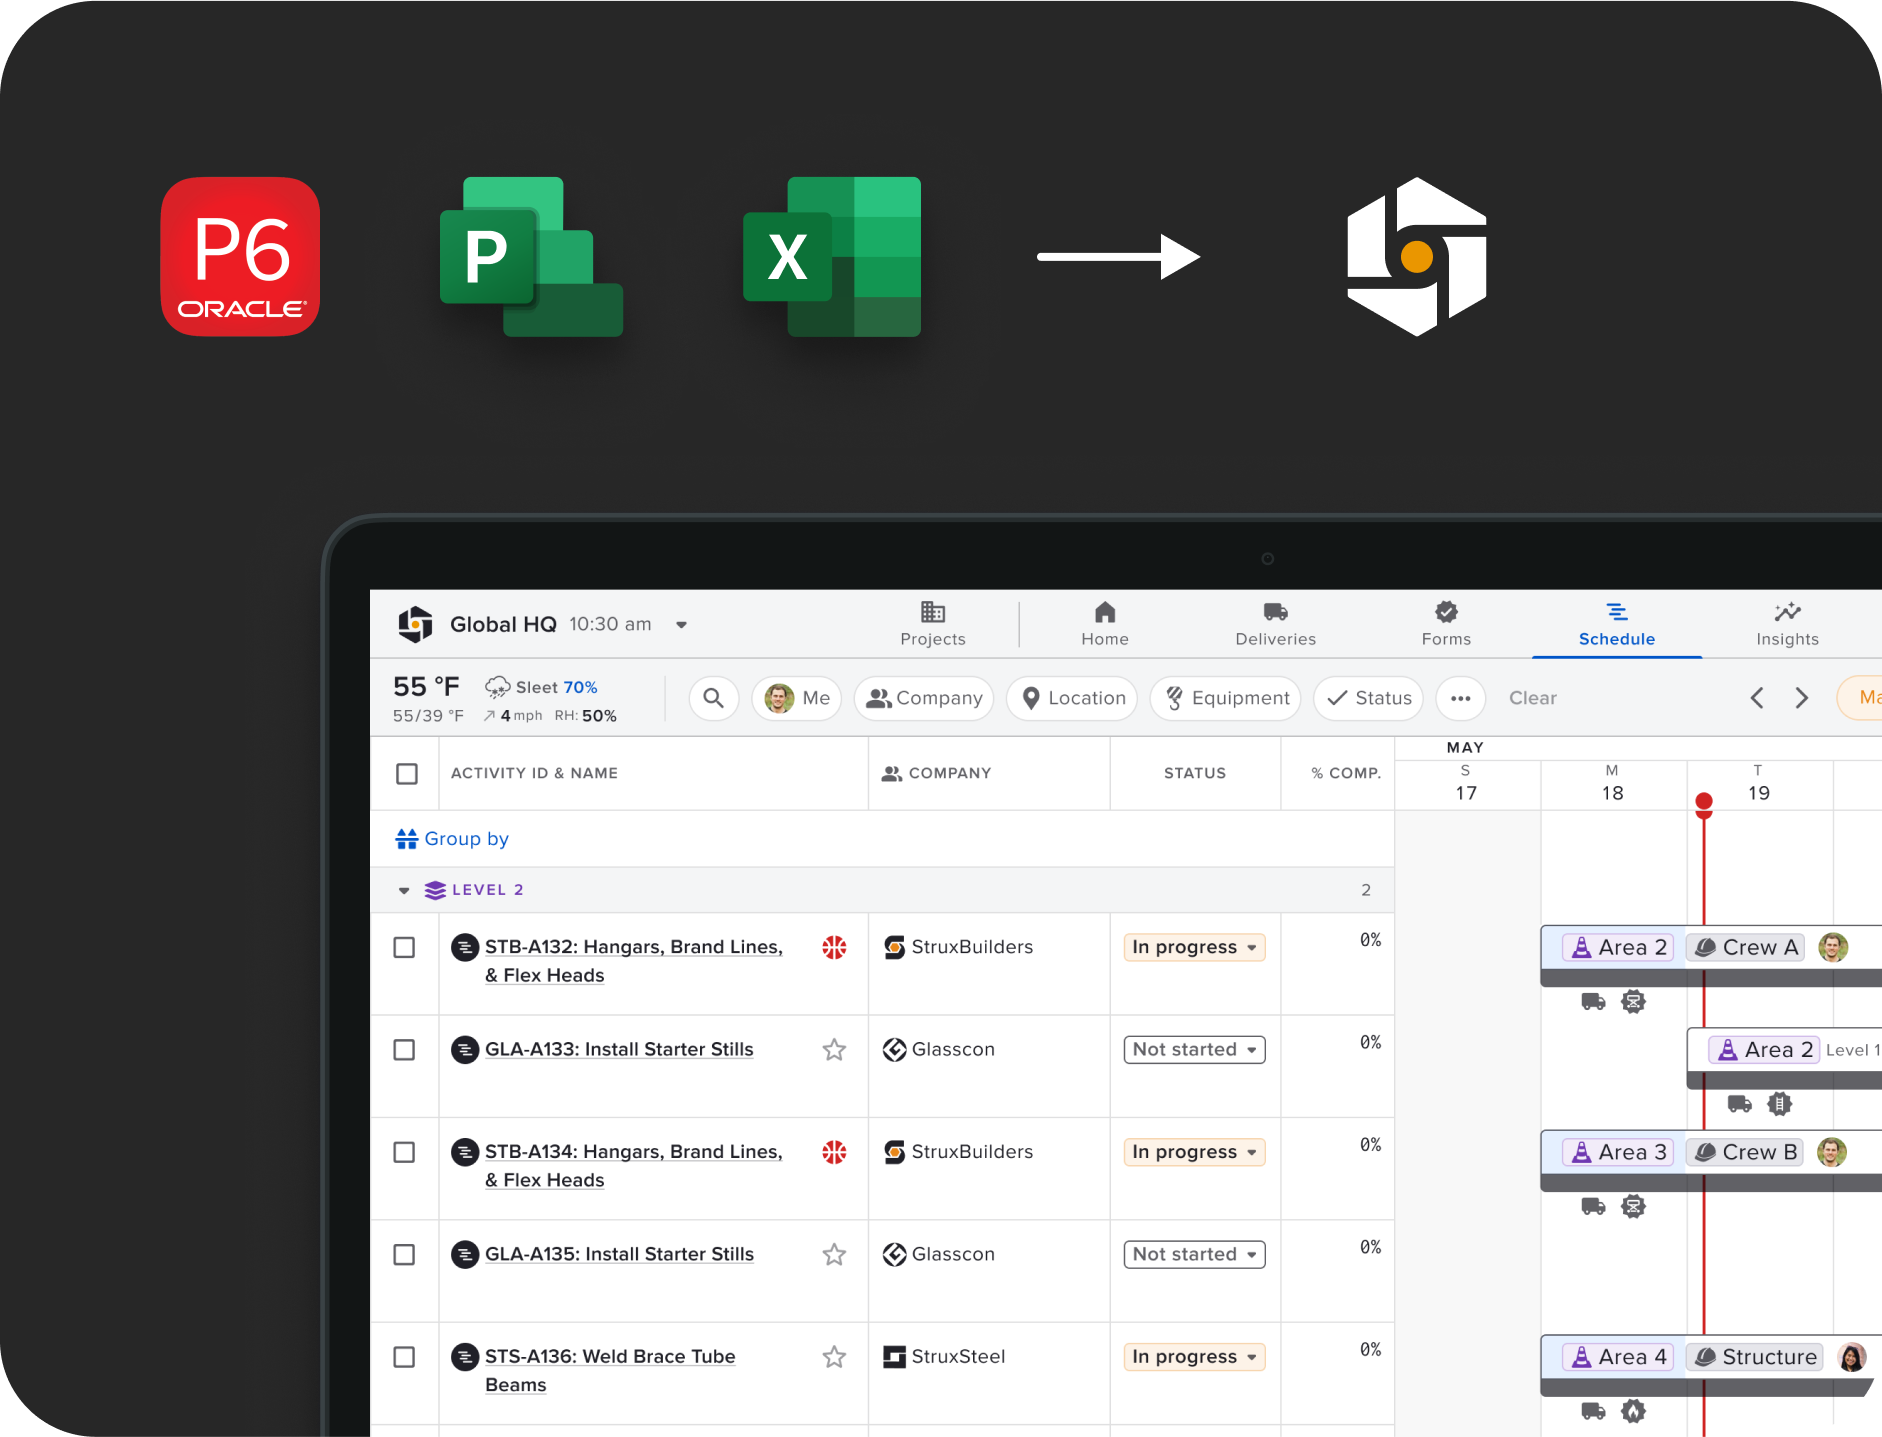Star the GLA-A135 activity
The height and width of the screenshot is (1437, 1882).
[x=834, y=1255]
